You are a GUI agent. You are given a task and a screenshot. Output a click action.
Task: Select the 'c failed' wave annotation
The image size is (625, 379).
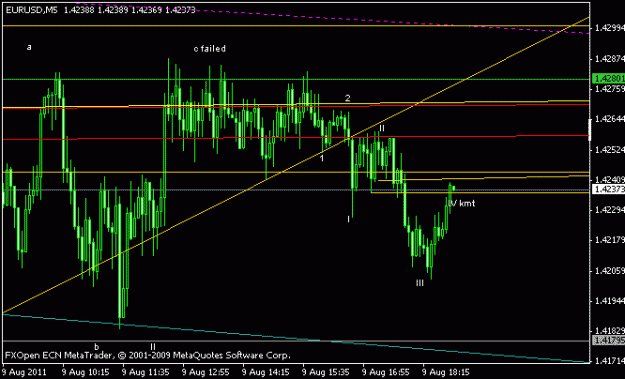210,49
